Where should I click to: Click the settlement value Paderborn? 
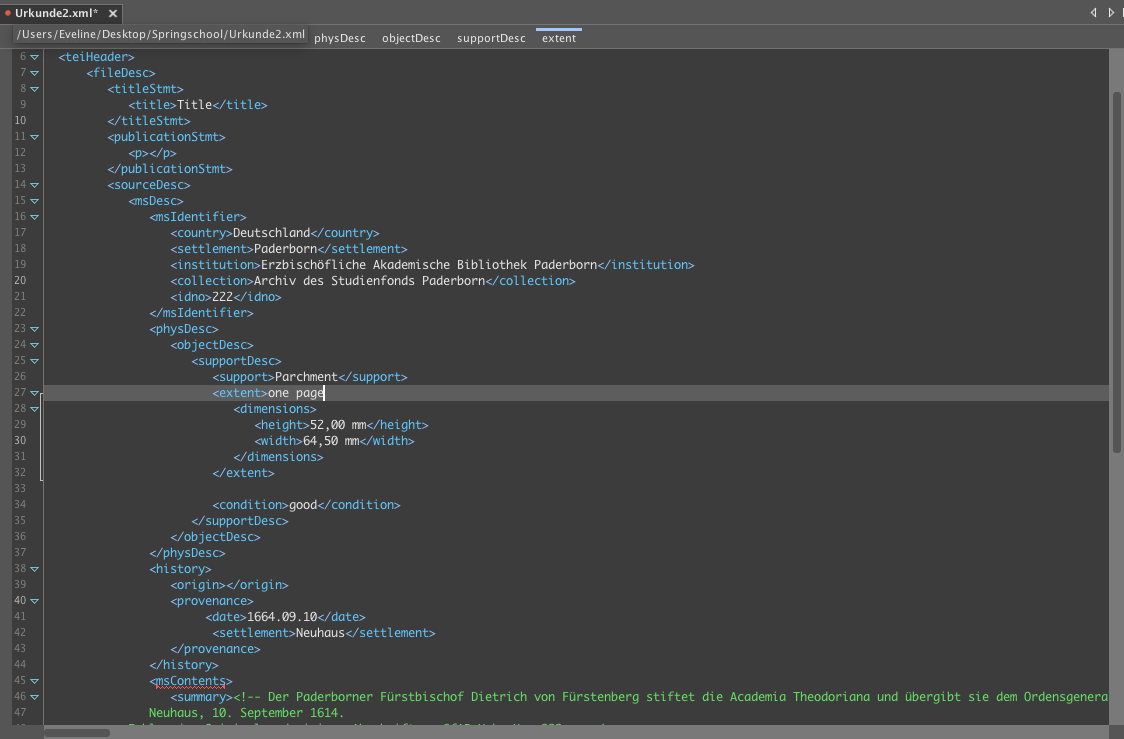click(285, 249)
